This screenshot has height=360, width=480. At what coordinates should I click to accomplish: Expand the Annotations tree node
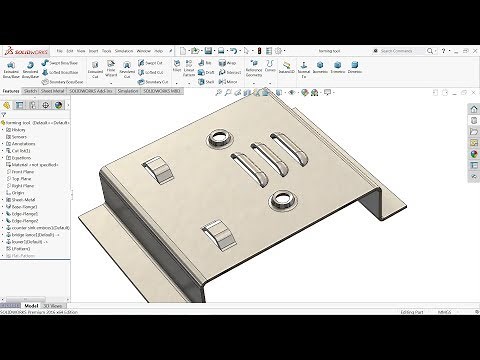point(3,144)
